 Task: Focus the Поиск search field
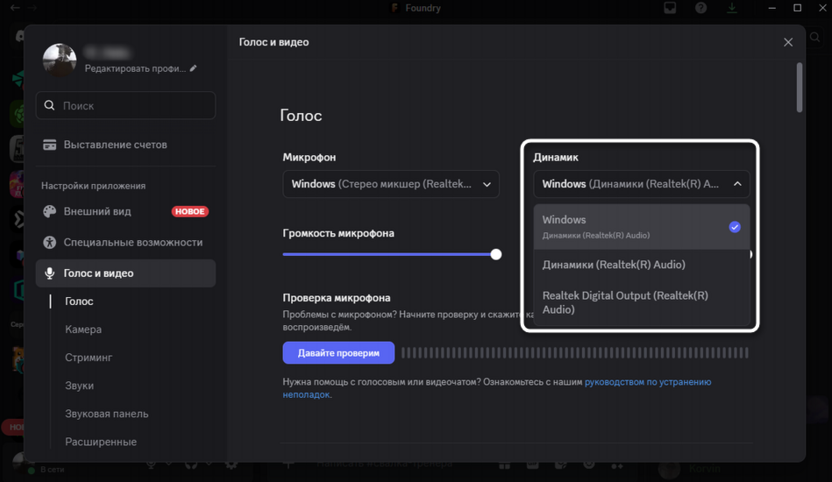click(x=126, y=105)
